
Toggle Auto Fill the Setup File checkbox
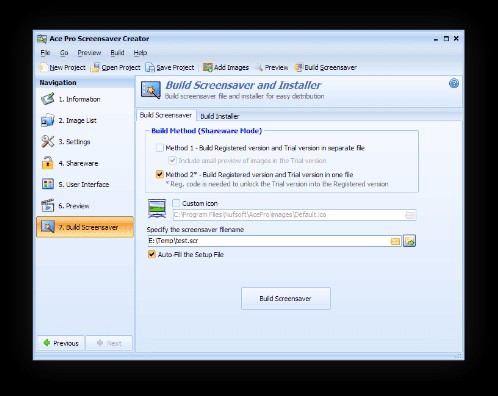click(152, 254)
